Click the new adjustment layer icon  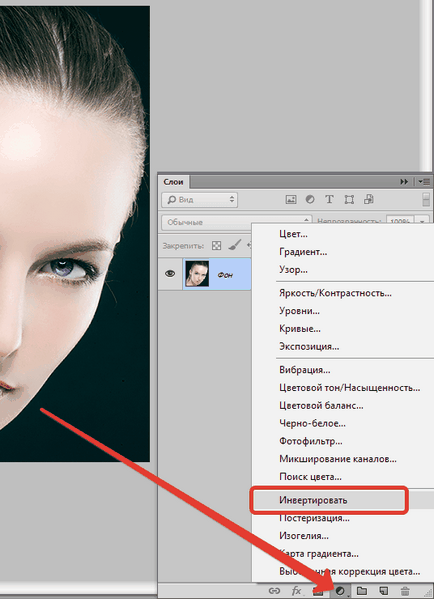point(340,591)
